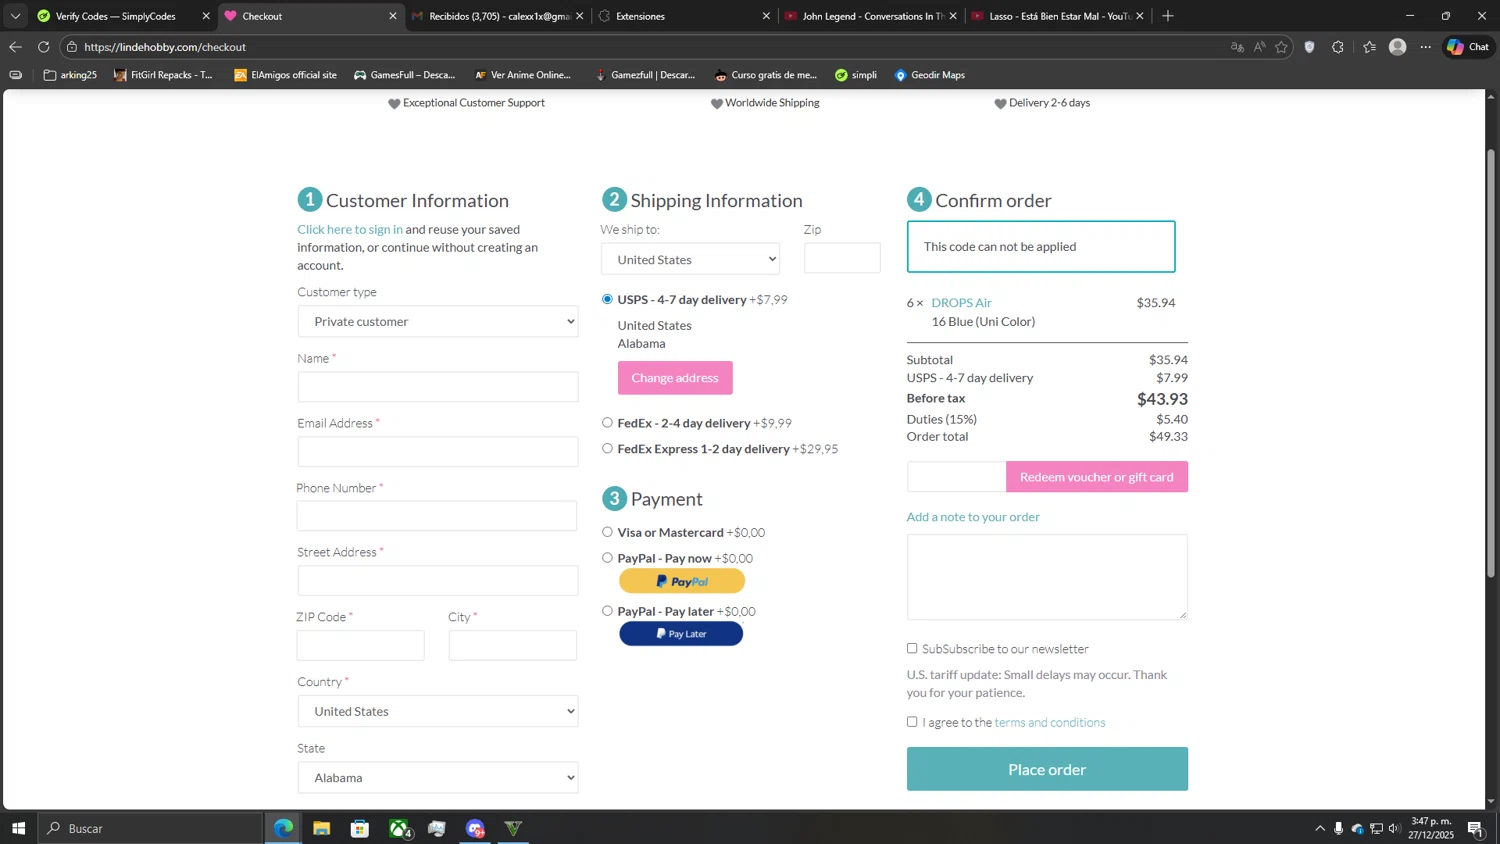Reload the checkout page
Image resolution: width=1500 pixels, height=844 pixels.
point(43,47)
